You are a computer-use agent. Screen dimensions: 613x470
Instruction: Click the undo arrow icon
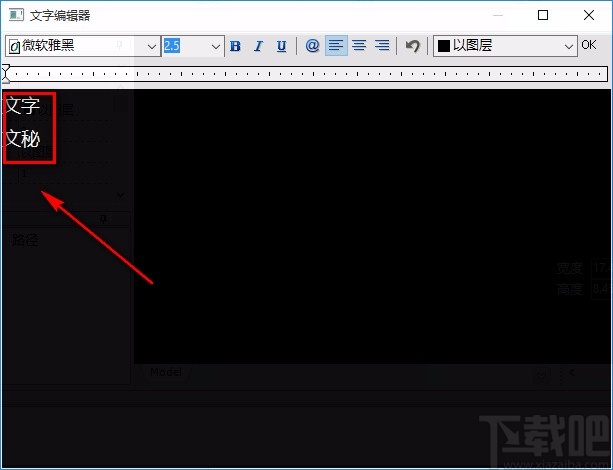point(412,46)
